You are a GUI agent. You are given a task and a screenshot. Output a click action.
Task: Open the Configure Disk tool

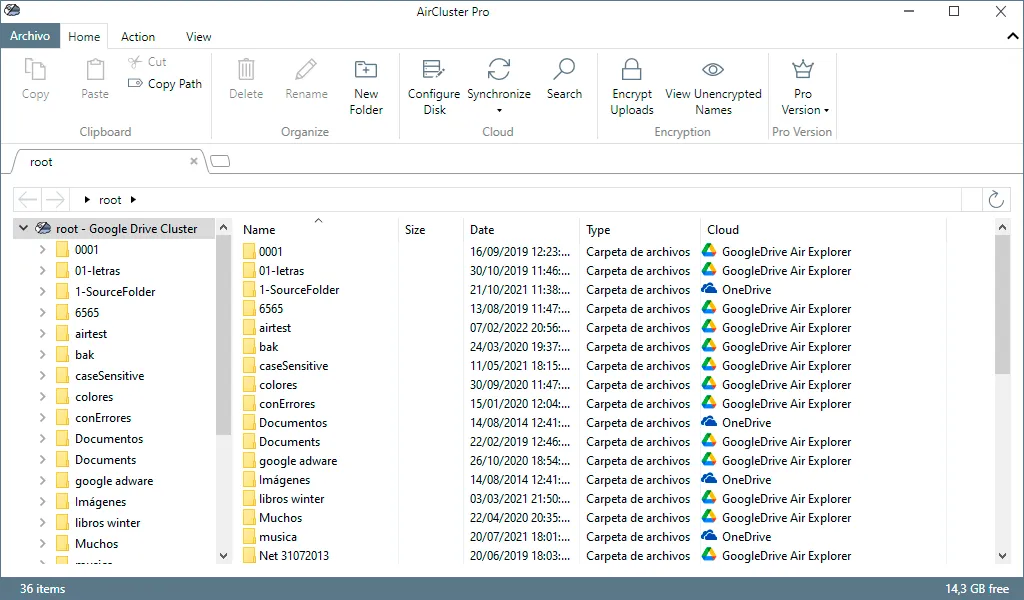pos(434,87)
